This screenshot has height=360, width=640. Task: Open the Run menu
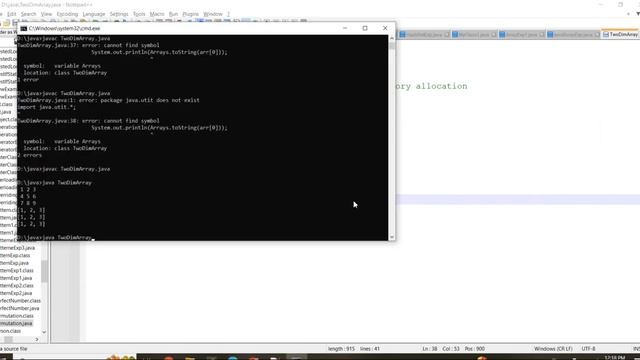click(x=173, y=14)
